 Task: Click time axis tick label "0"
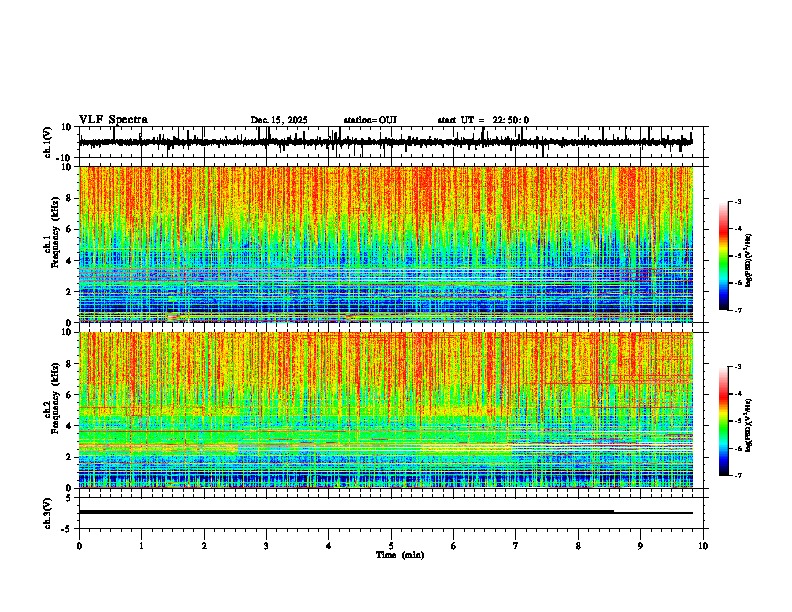[79, 546]
